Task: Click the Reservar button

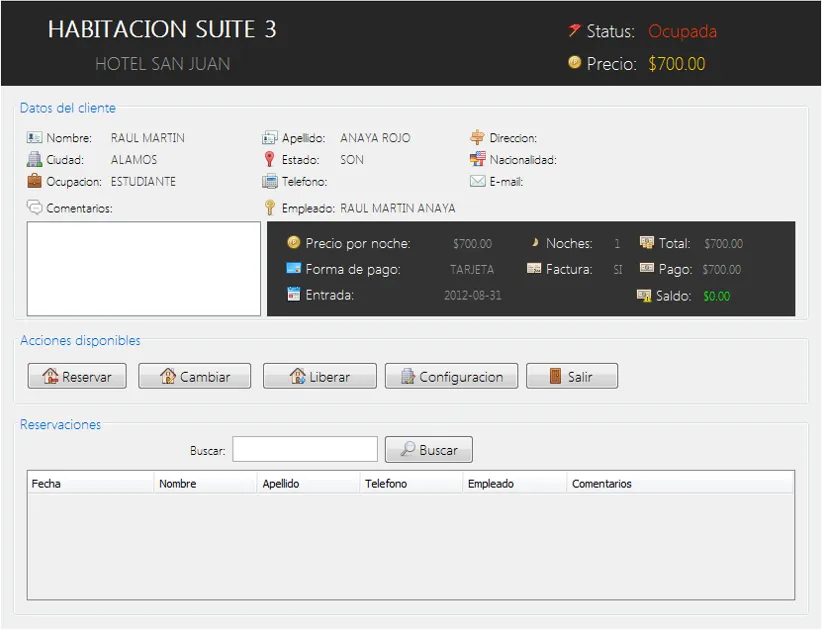Action: (x=77, y=376)
